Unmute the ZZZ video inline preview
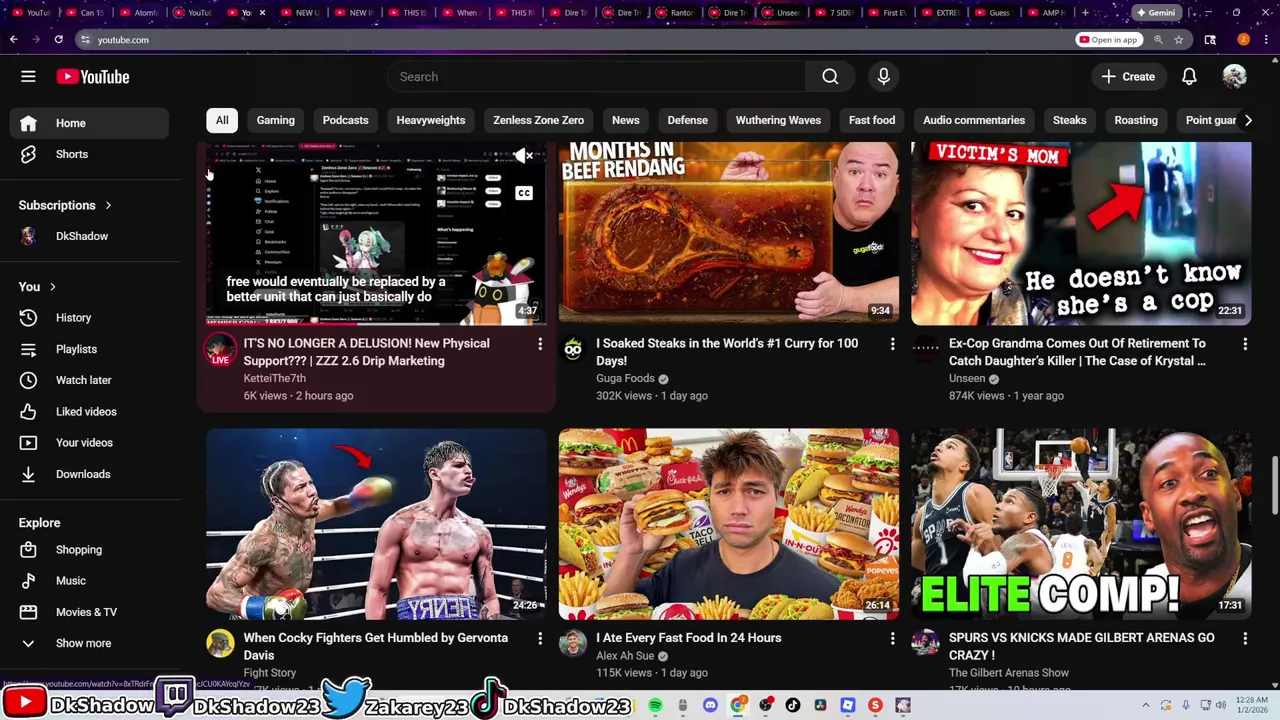 pos(523,156)
